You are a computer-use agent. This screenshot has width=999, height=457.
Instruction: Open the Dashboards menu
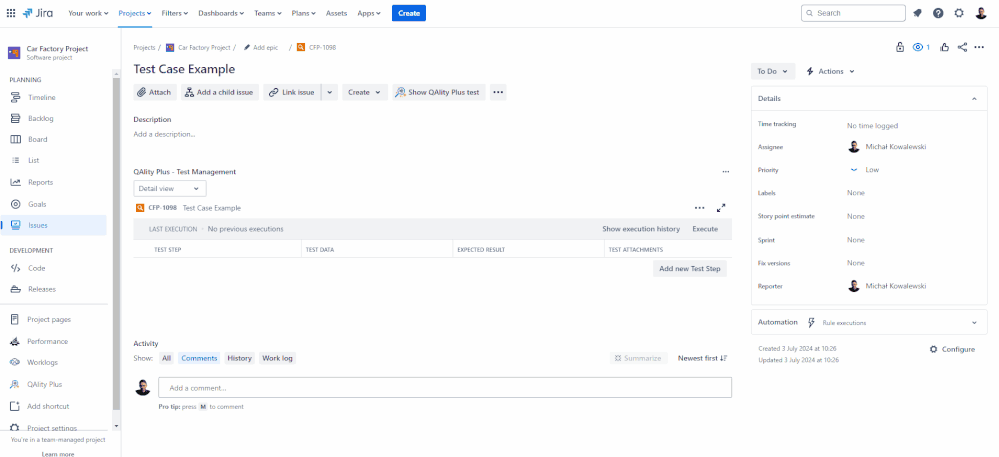(x=222, y=13)
